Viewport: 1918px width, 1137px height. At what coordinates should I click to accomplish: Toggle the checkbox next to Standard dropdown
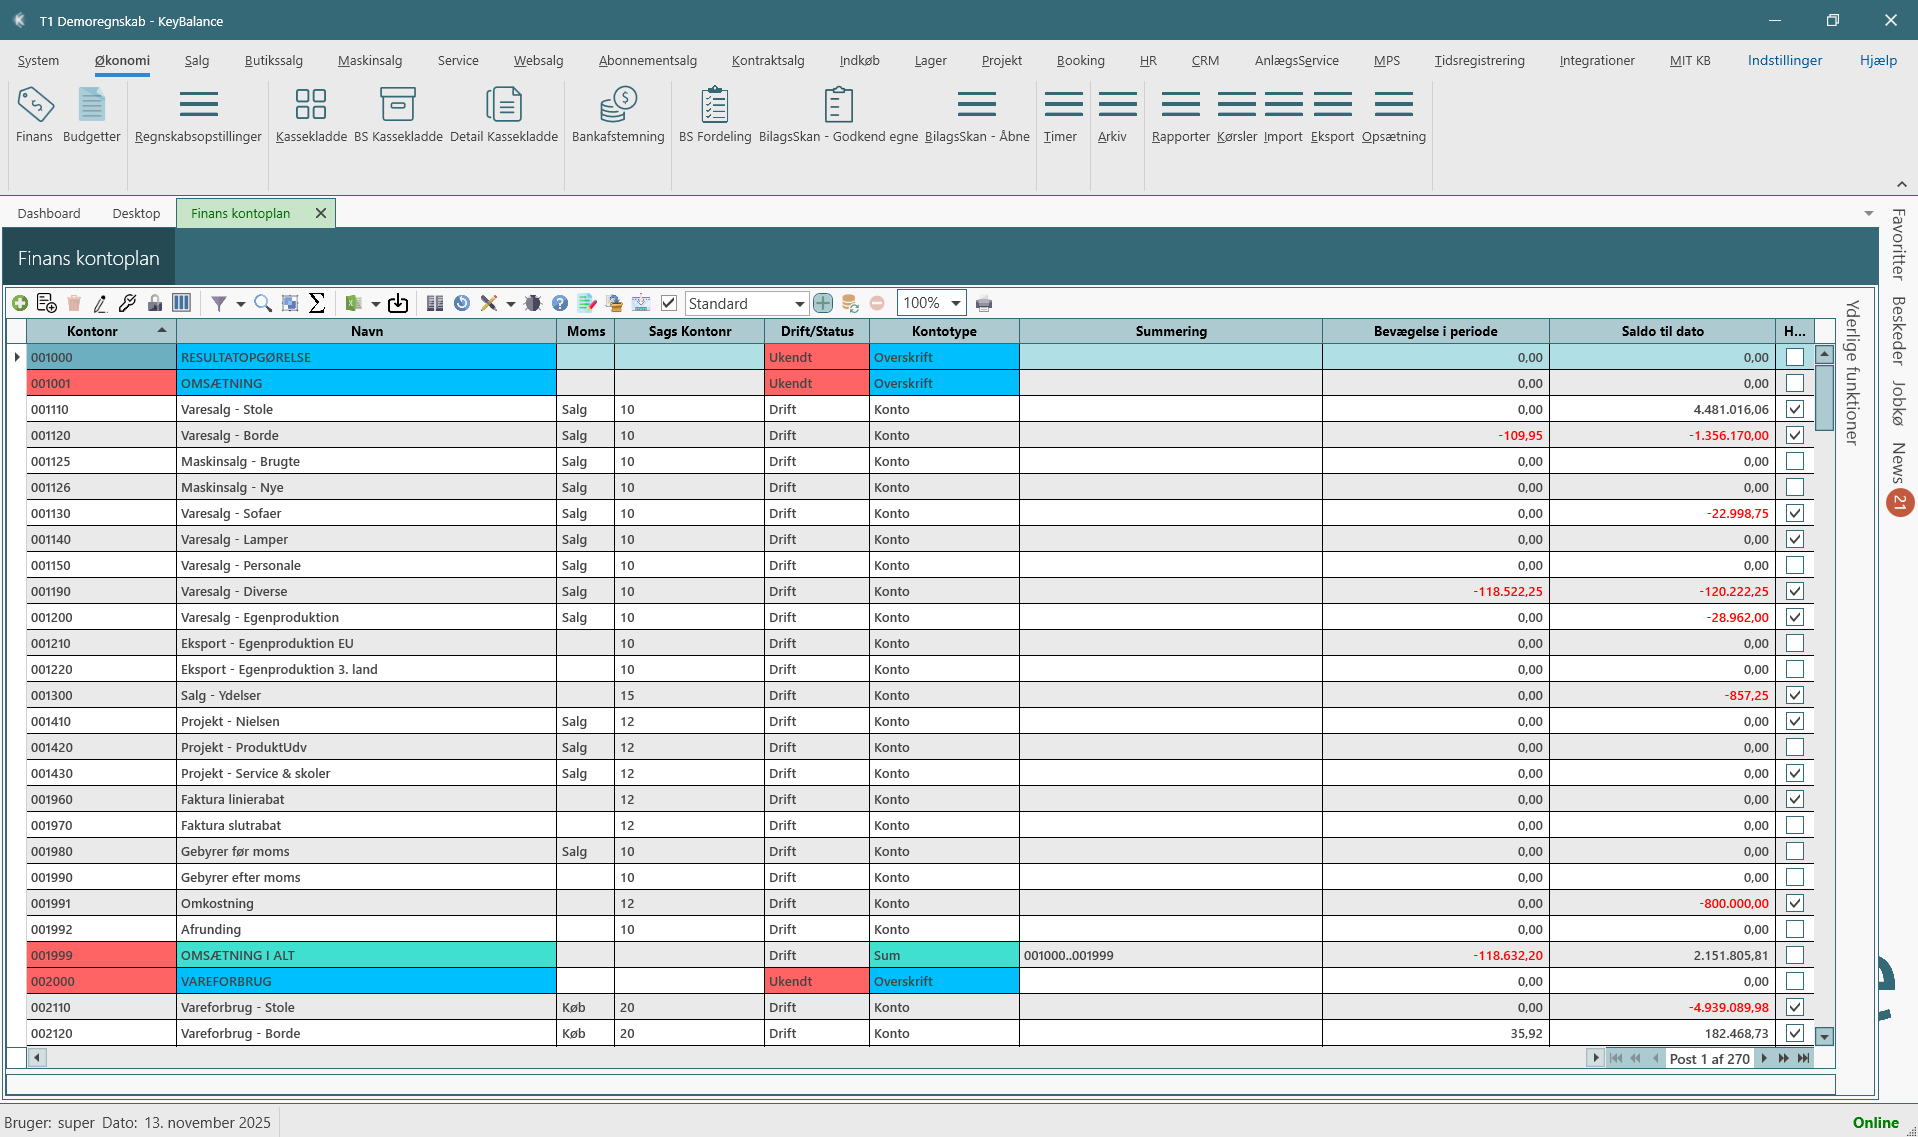pos(669,303)
